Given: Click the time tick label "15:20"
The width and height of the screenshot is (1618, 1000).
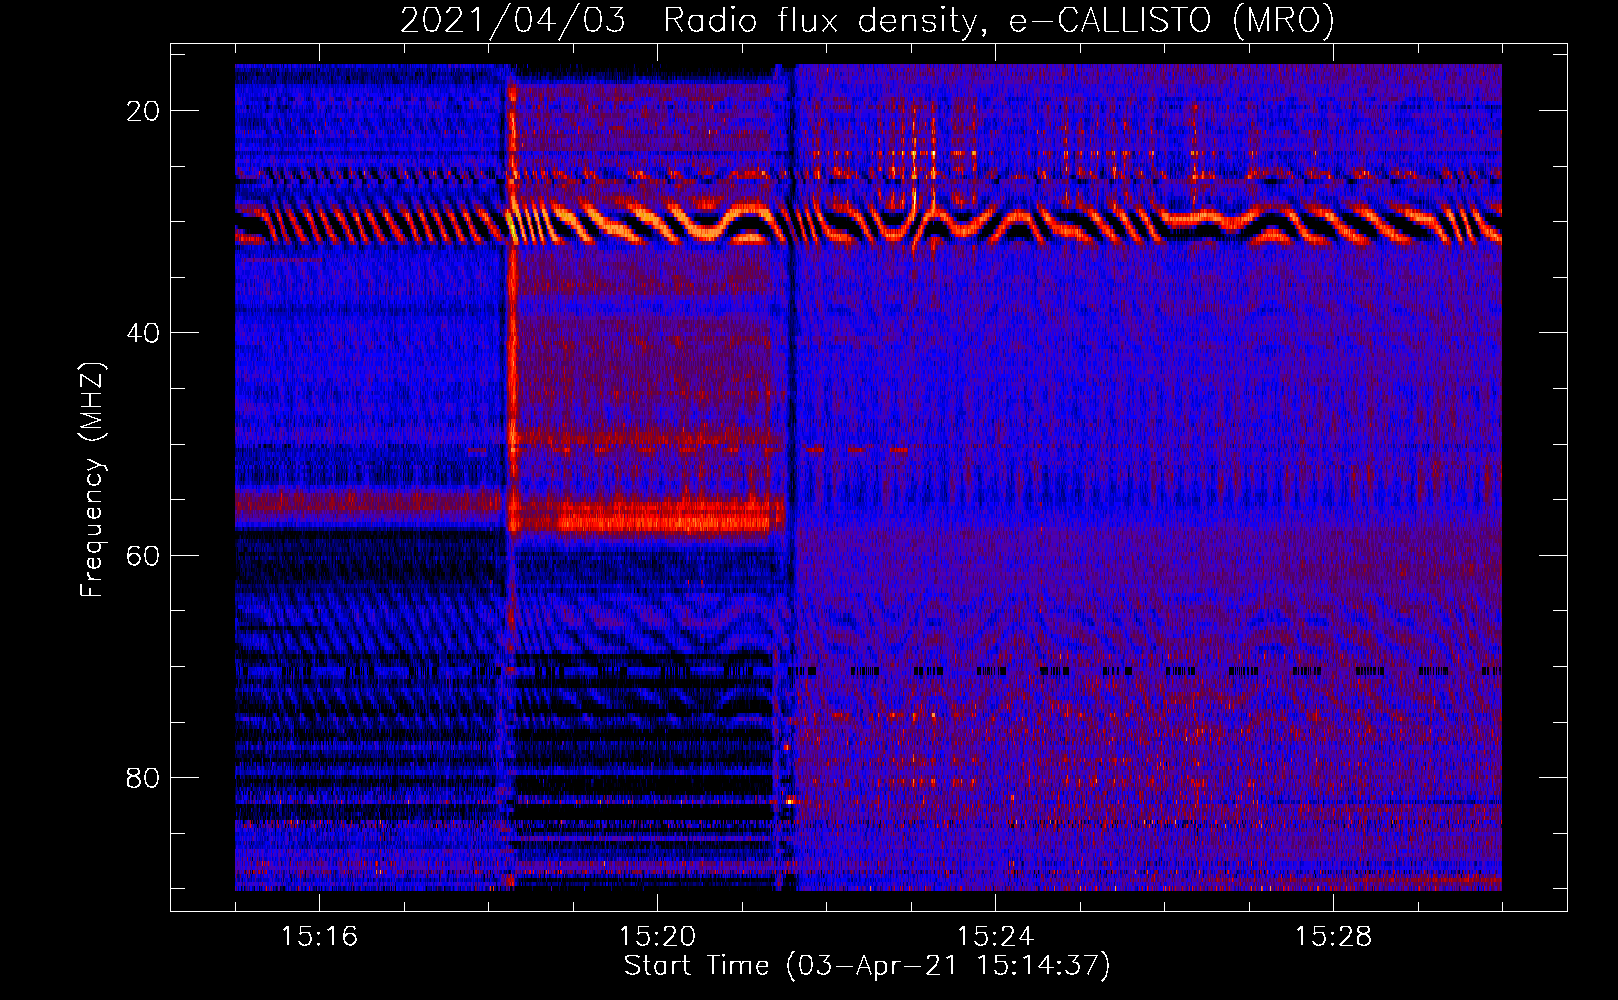Looking at the screenshot, I should [657, 937].
